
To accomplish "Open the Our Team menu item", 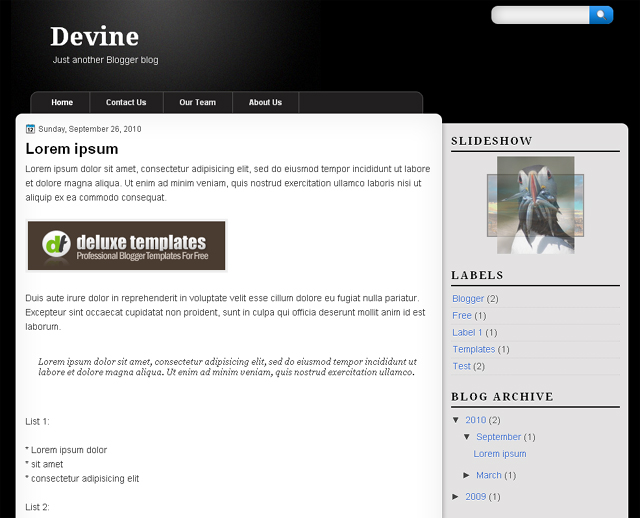I will click(x=198, y=102).
